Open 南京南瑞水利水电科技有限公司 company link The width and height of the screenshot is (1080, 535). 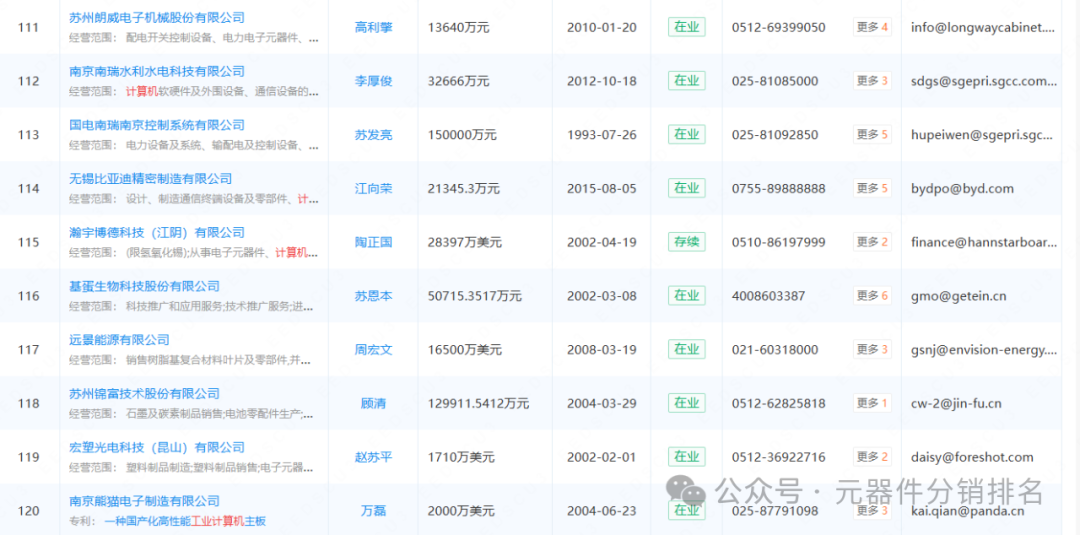(x=156, y=72)
